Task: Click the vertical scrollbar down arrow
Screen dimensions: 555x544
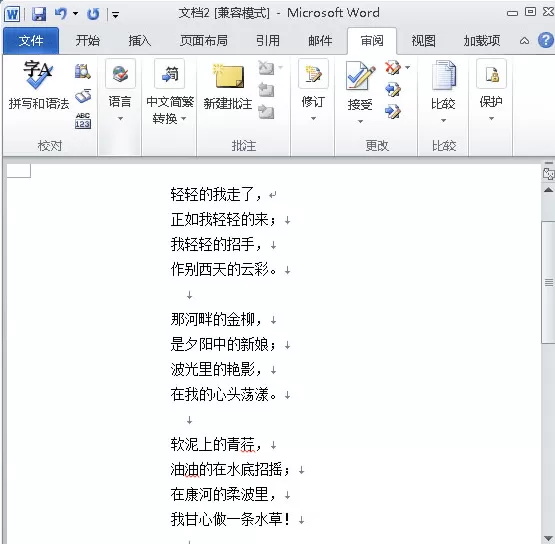Action: pyautogui.click(x=548, y=538)
